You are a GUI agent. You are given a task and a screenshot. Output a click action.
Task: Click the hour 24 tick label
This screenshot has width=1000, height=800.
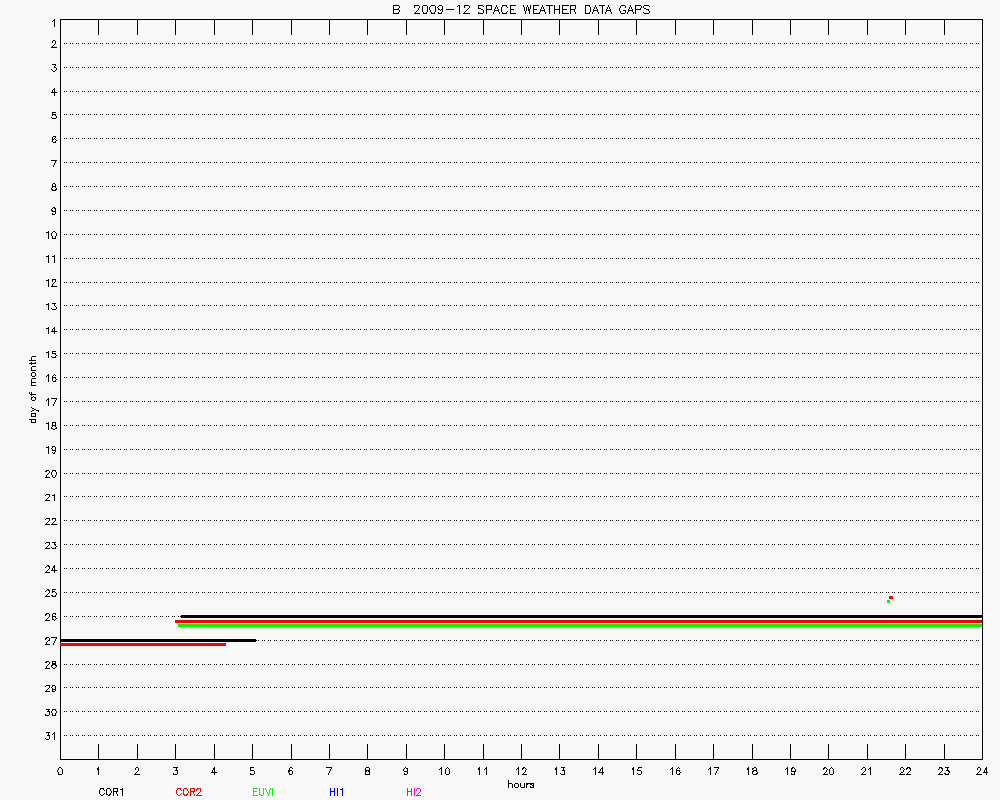point(981,771)
